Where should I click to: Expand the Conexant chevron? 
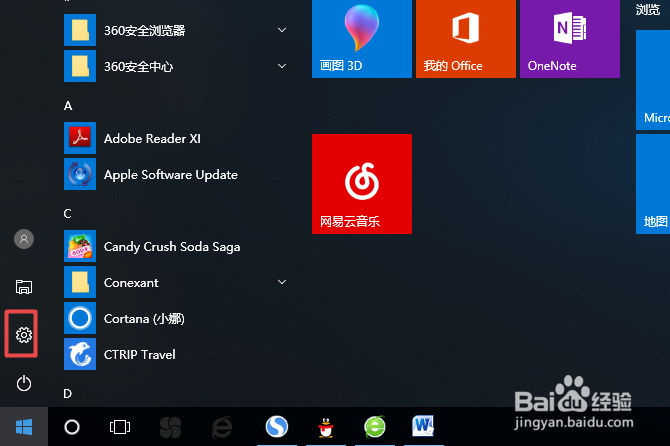[x=282, y=282]
